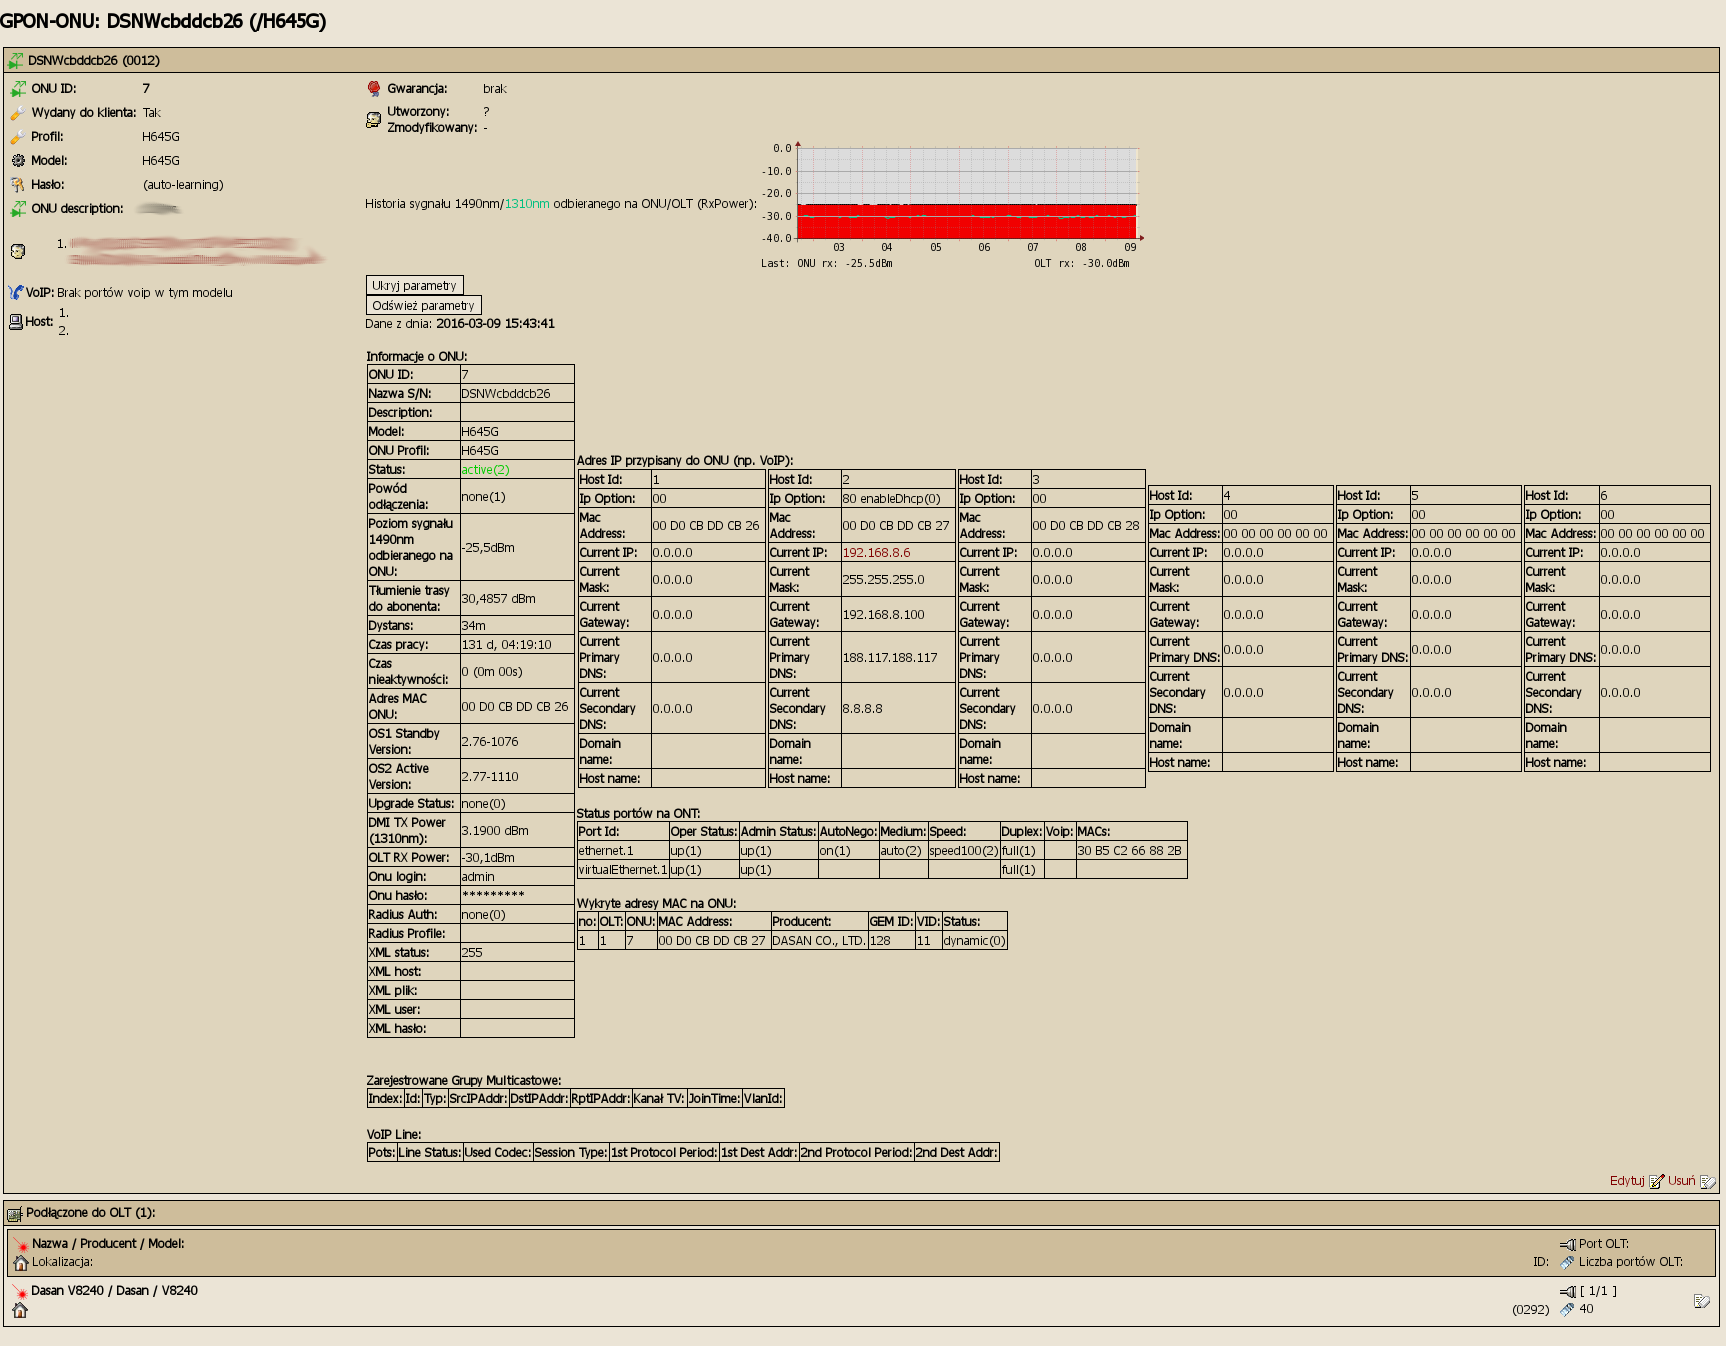Click the XML status value 255
This screenshot has height=1346, width=1726.
472,953
